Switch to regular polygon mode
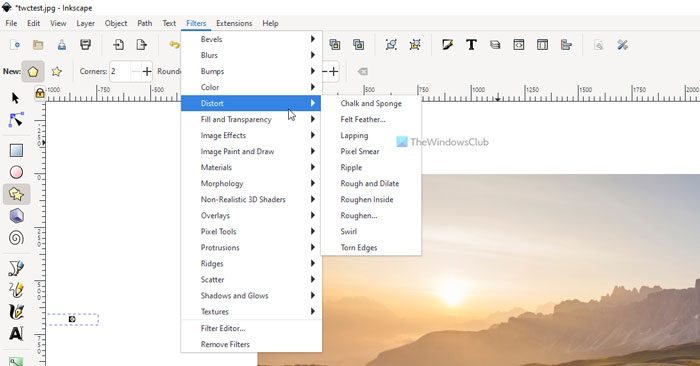The height and width of the screenshot is (366, 700). 33,71
